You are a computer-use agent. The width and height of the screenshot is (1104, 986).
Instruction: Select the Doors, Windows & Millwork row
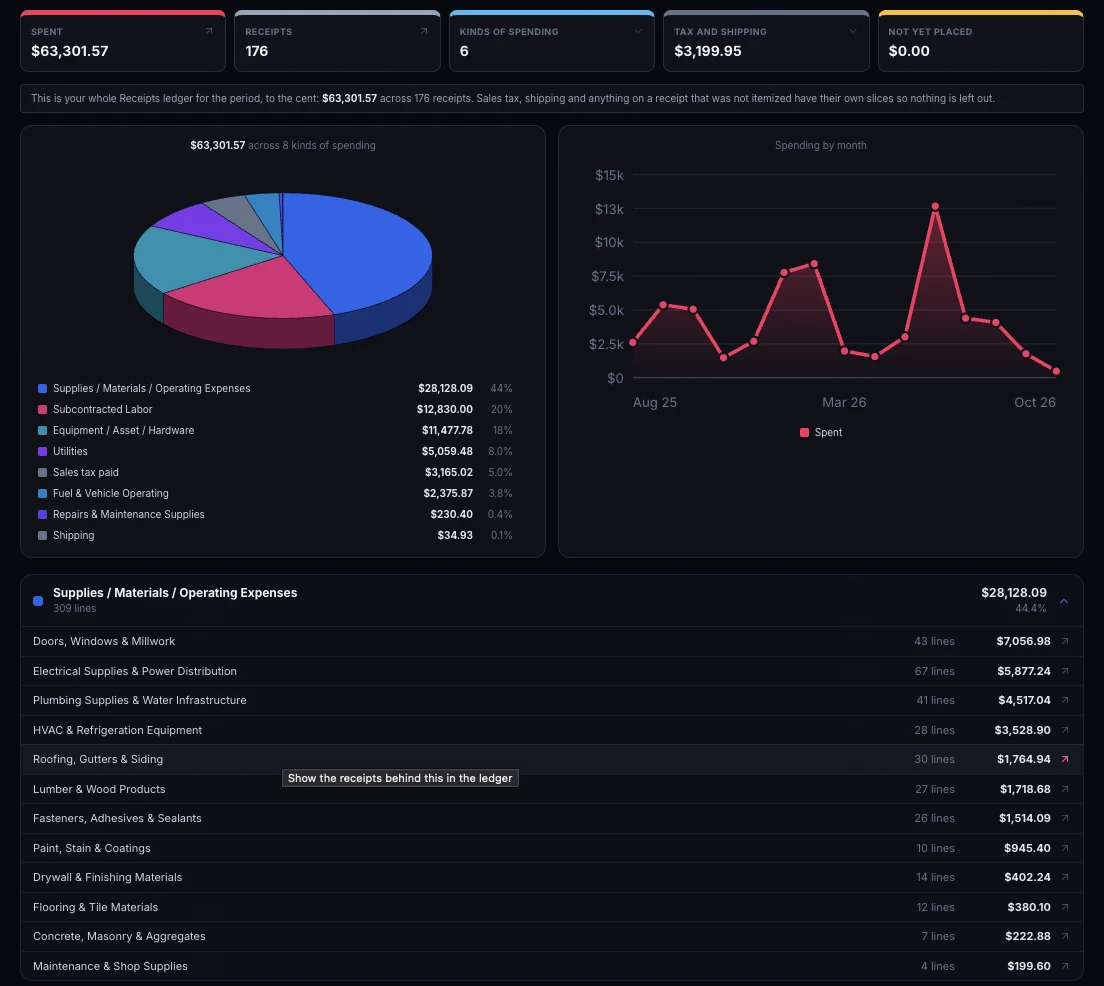pos(551,642)
